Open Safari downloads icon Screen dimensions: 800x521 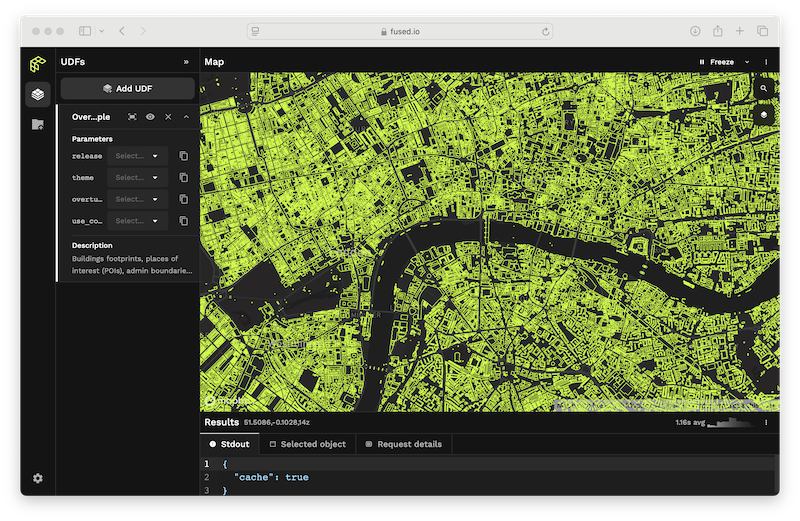(x=695, y=31)
